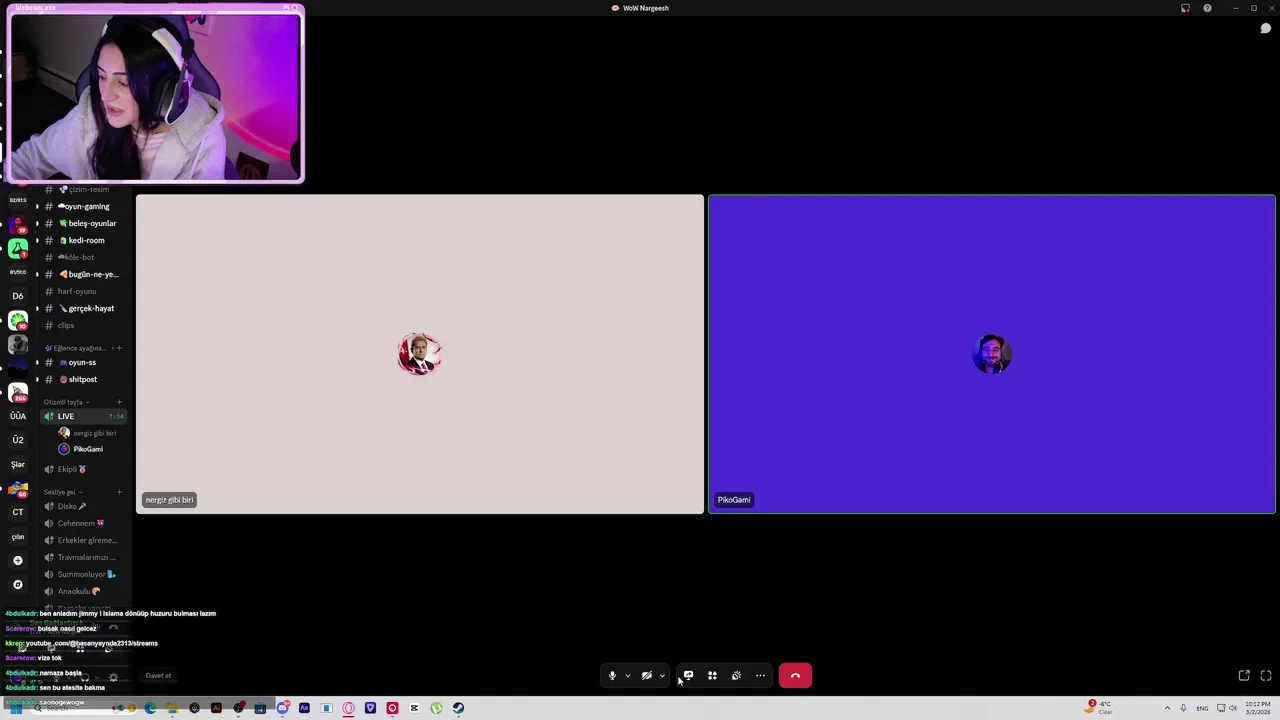The width and height of the screenshot is (1280, 720).
Task: Click the Davet et invite button
Action: click(158, 676)
